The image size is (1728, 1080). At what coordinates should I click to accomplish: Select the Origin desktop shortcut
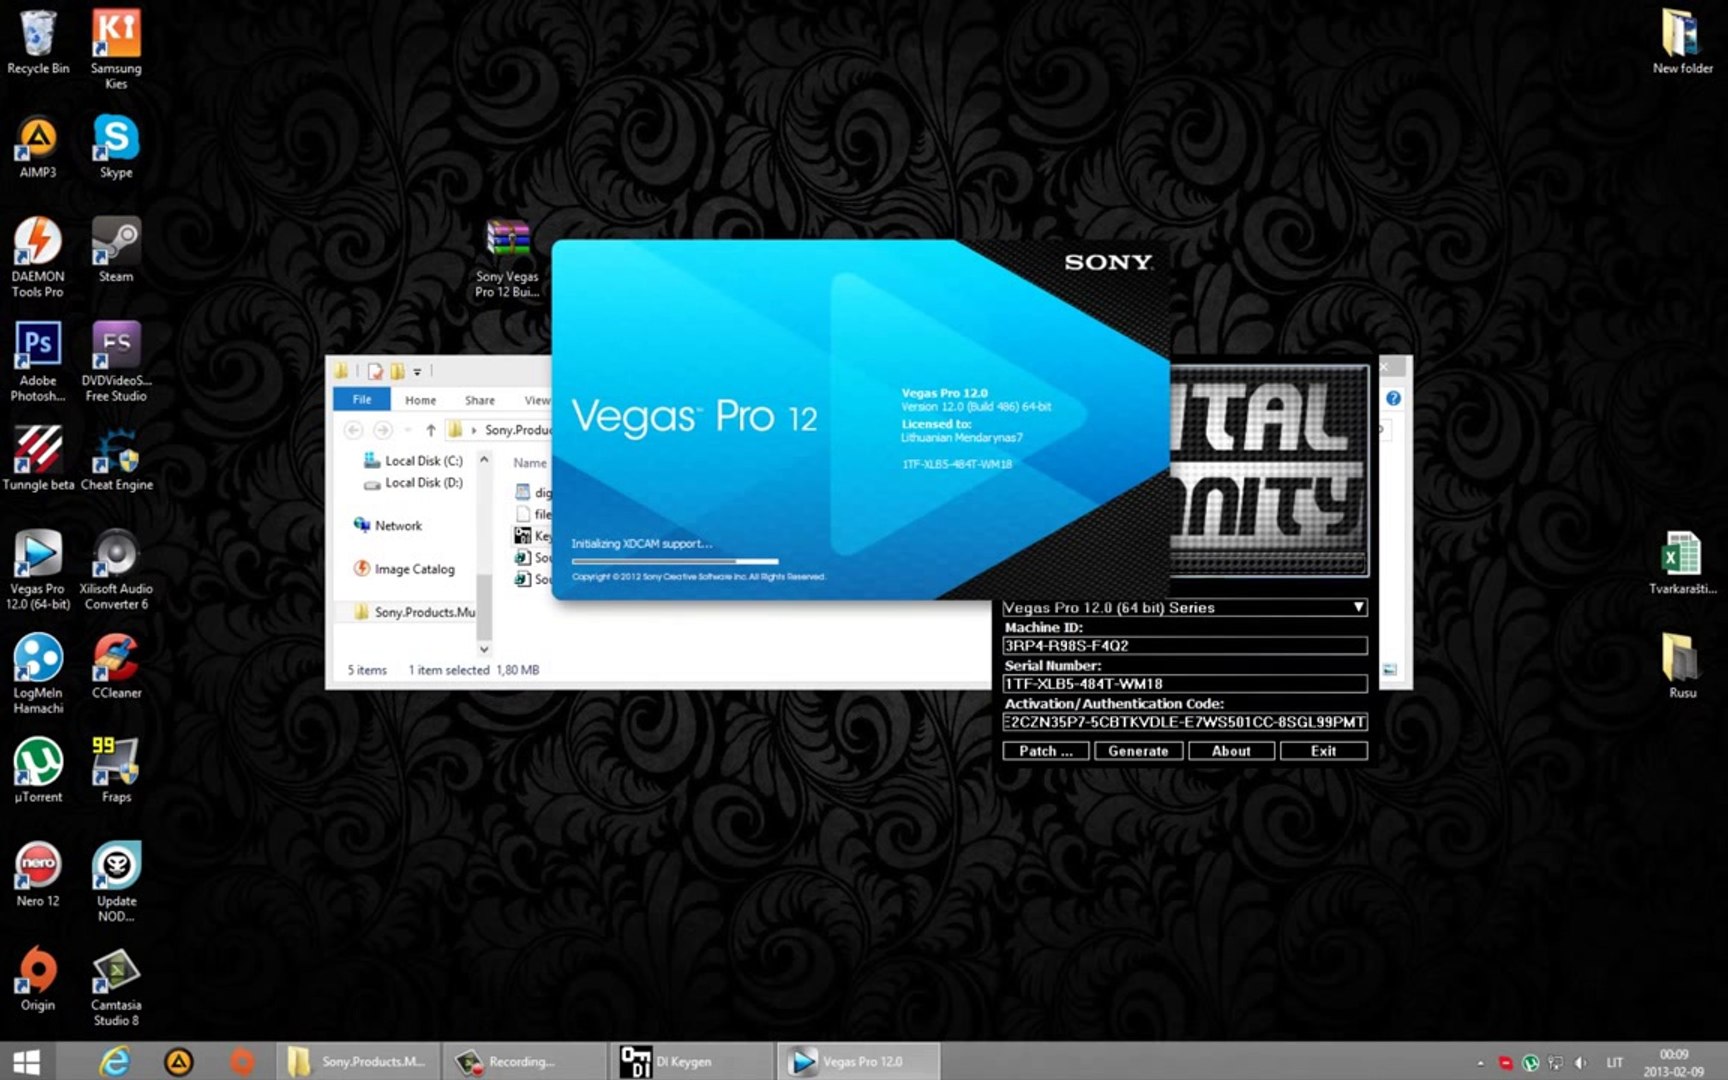pyautogui.click(x=38, y=978)
